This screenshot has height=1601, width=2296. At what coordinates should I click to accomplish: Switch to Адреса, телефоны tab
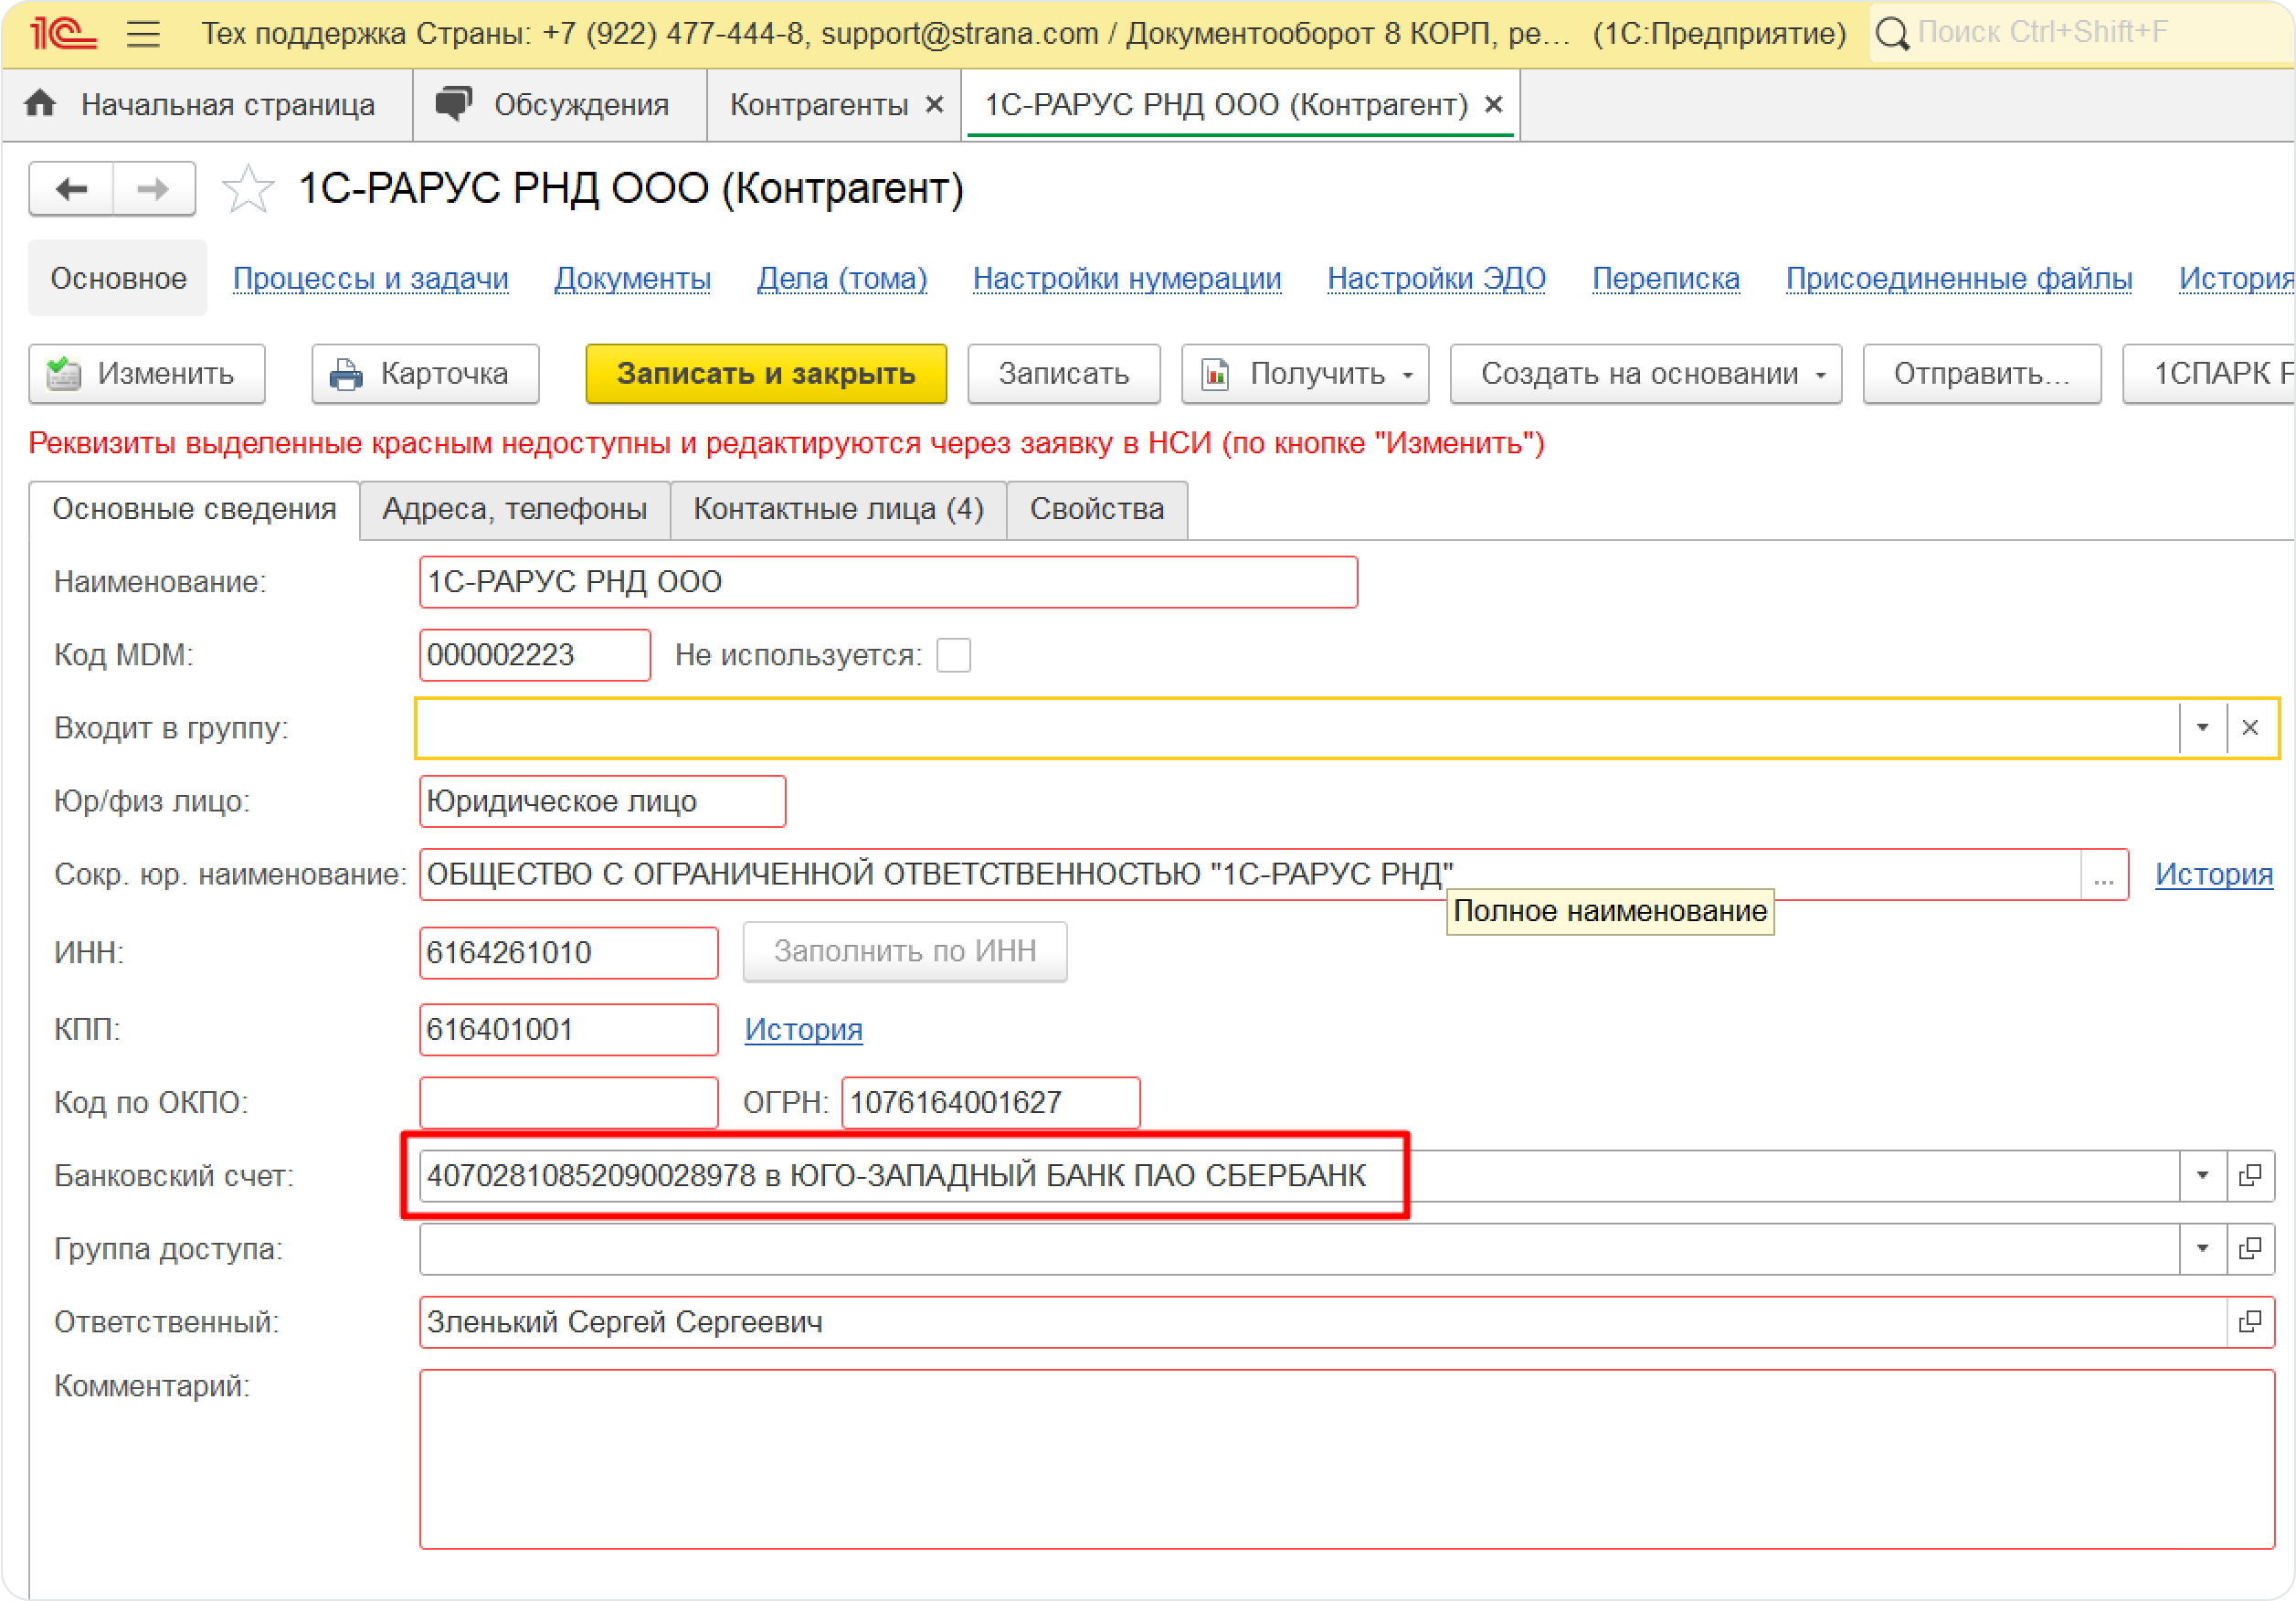click(x=514, y=510)
